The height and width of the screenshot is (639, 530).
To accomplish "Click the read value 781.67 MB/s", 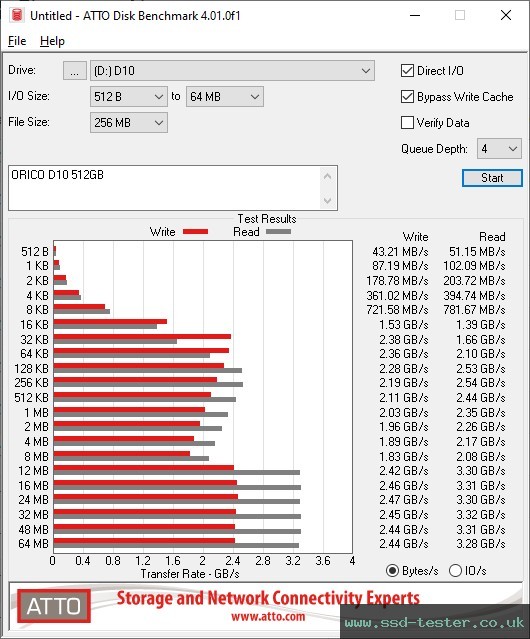I will (x=474, y=310).
